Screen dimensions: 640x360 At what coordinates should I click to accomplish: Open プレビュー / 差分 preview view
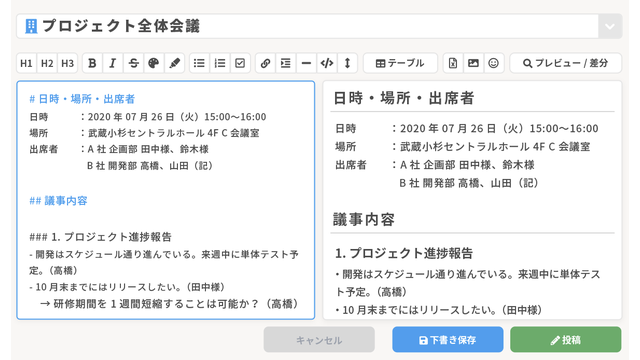[x=566, y=63]
